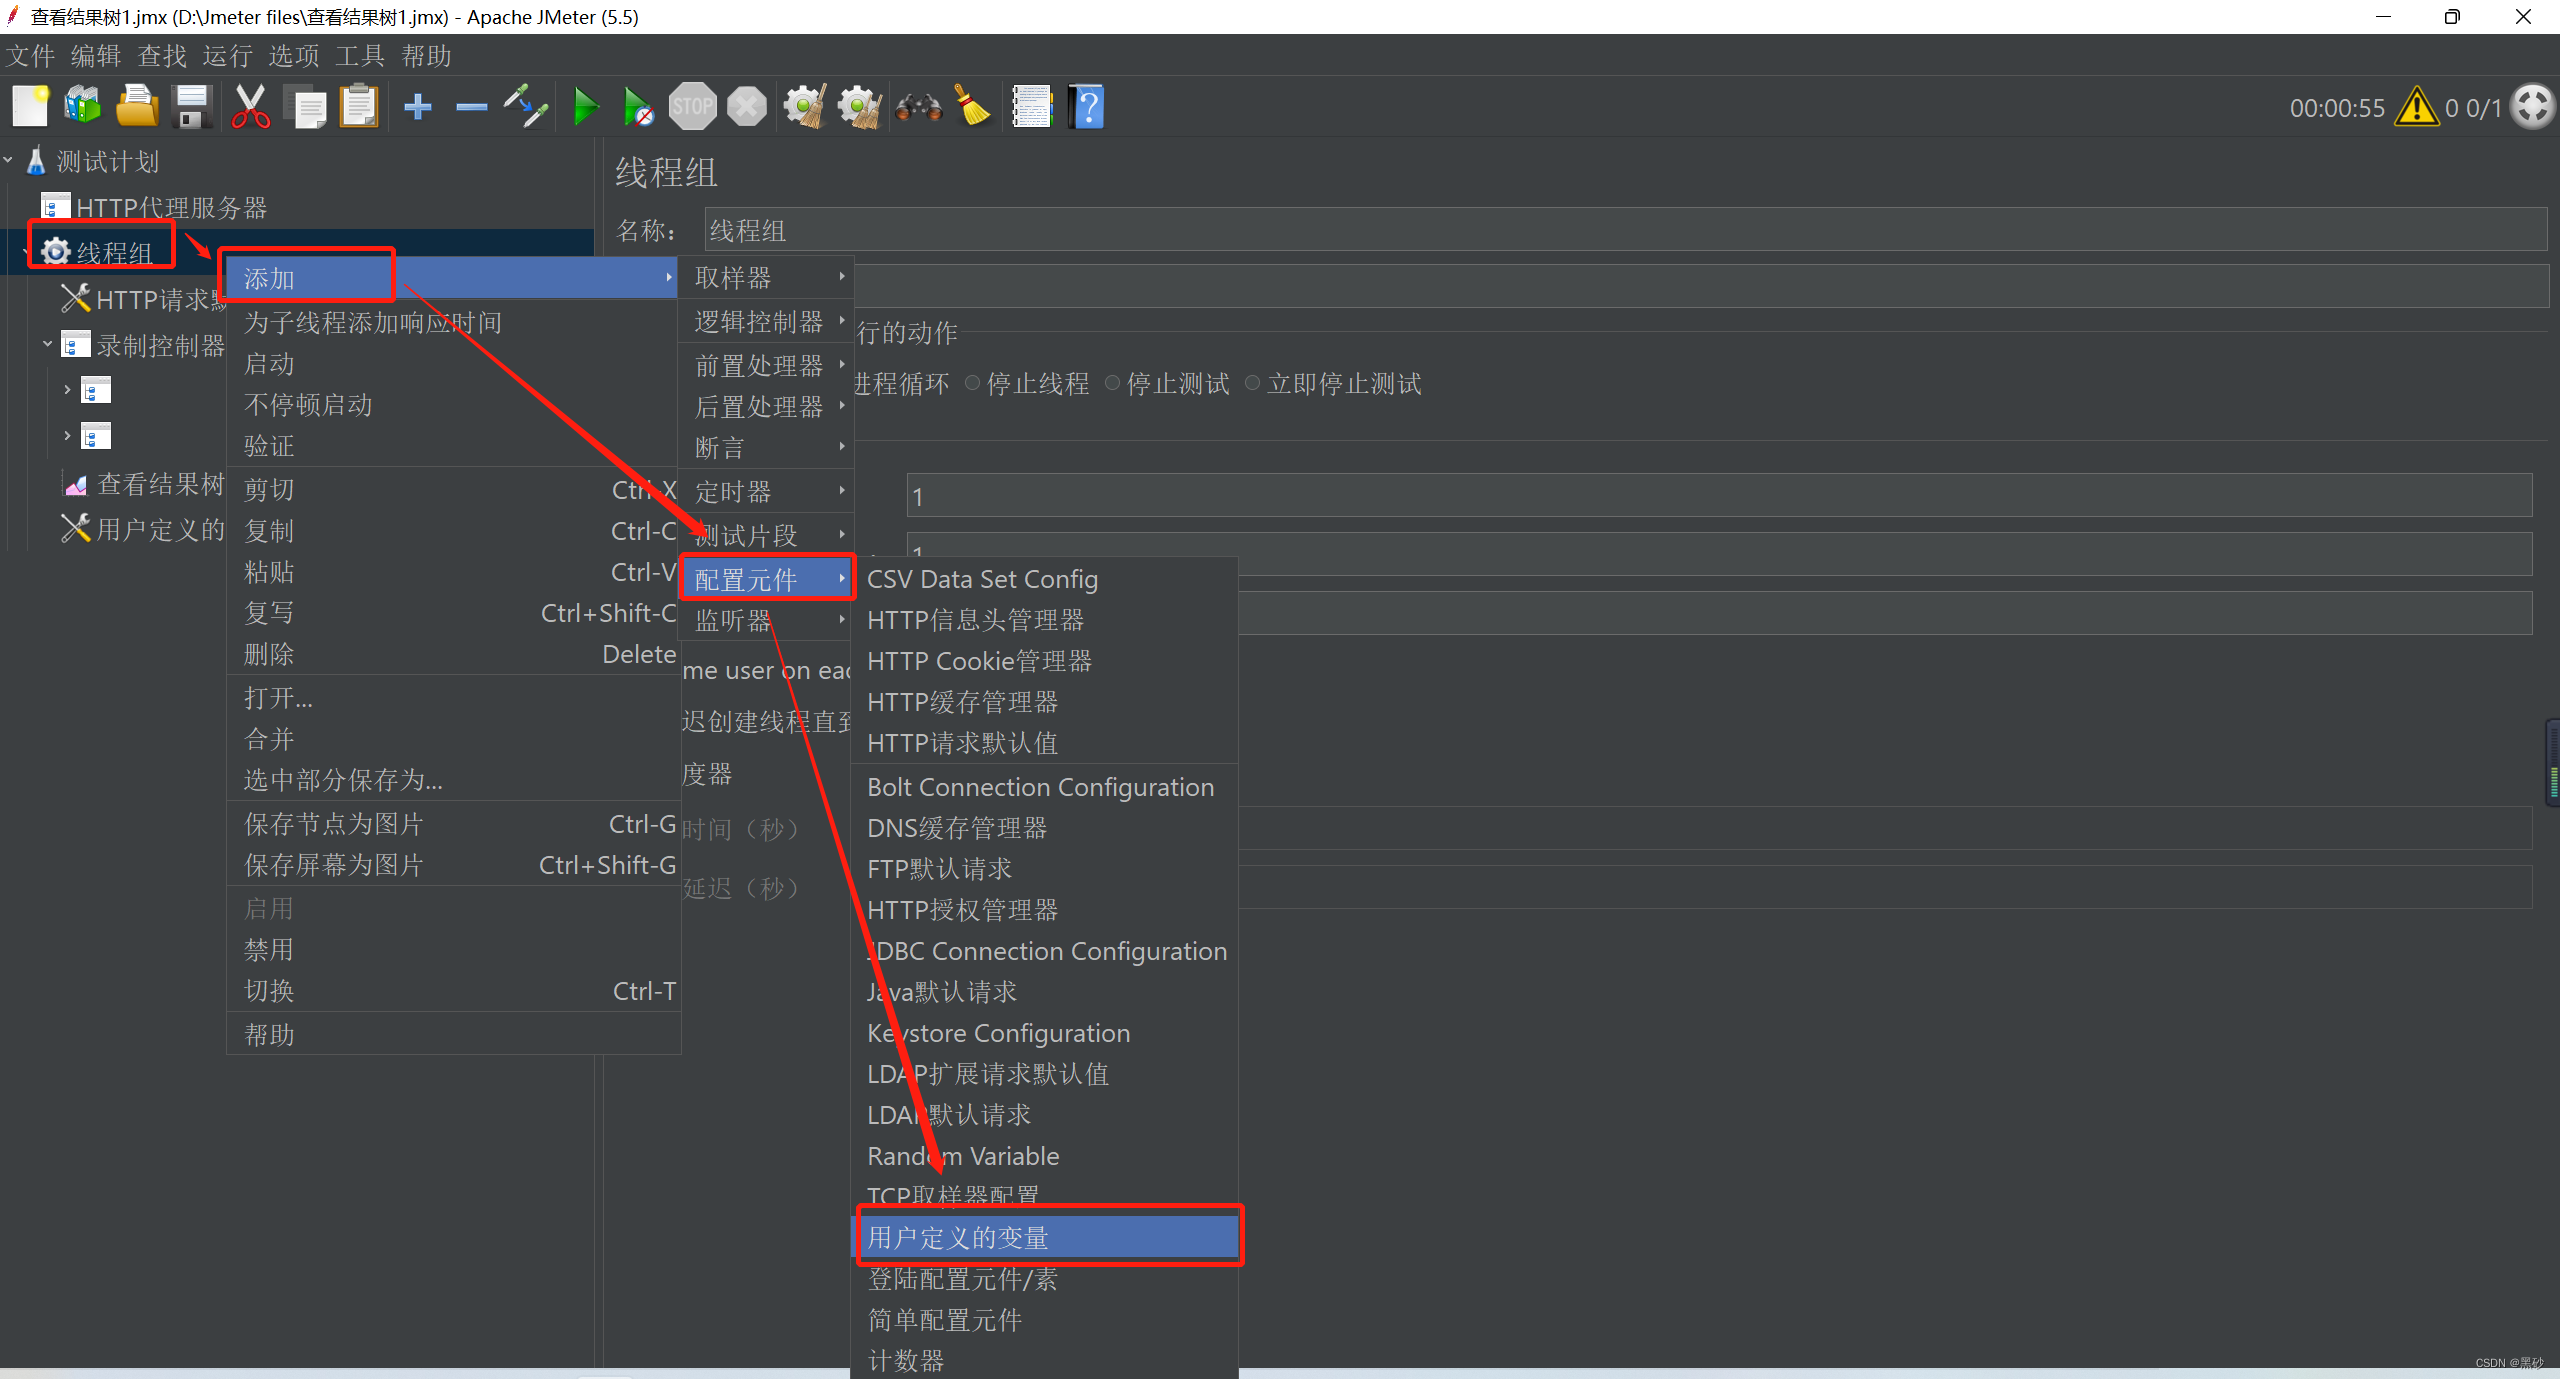Click the Reset Search broom icon
2560x1379 pixels.
tap(972, 106)
